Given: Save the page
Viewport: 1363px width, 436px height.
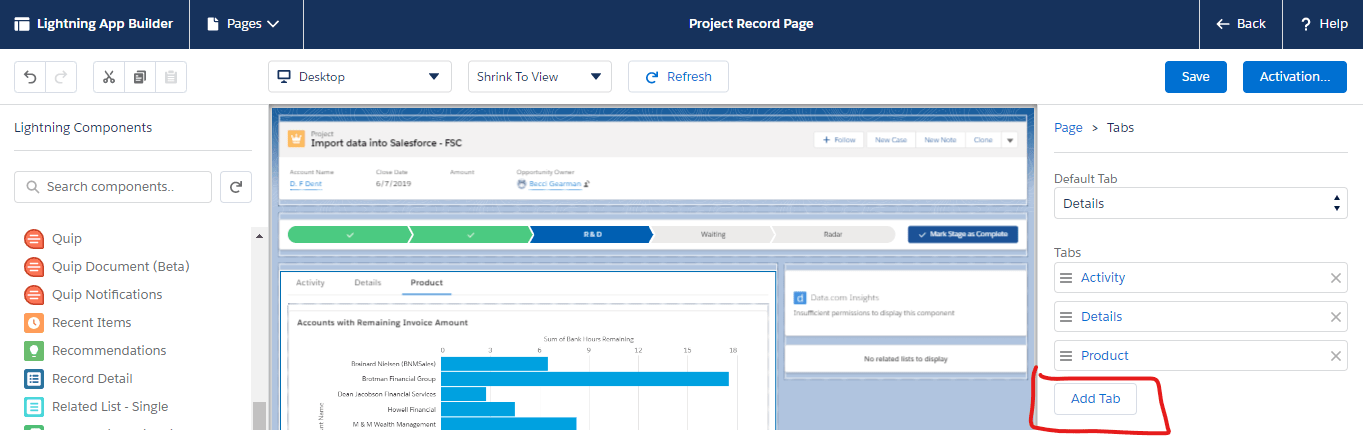Looking at the screenshot, I should tap(1196, 77).
